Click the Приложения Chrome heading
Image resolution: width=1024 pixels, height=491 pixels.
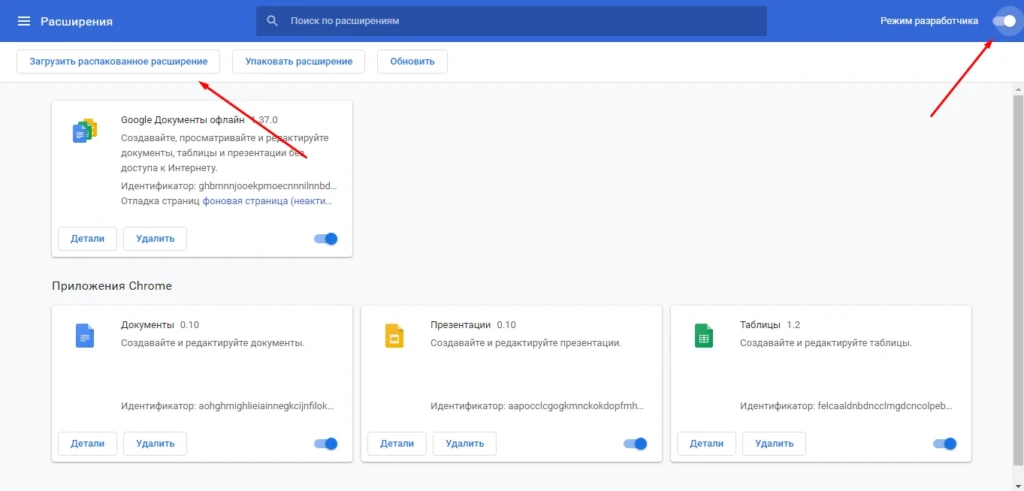point(112,286)
